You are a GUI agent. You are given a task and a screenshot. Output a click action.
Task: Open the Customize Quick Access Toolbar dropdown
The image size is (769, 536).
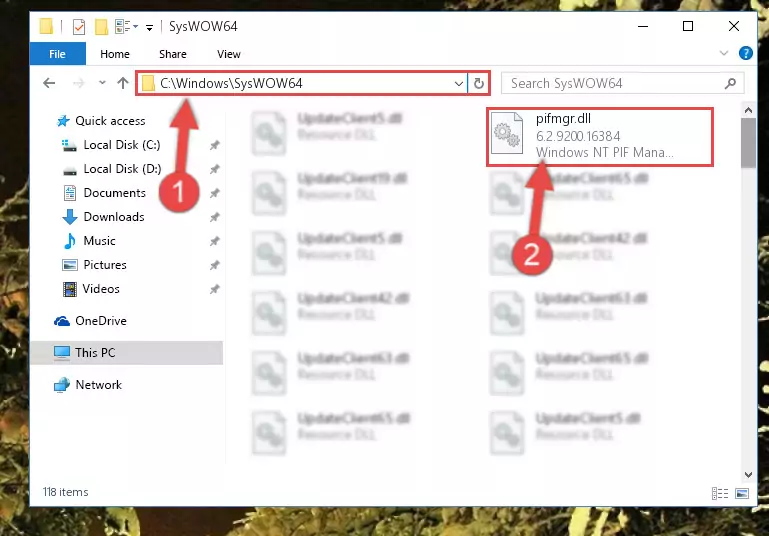point(149,27)
